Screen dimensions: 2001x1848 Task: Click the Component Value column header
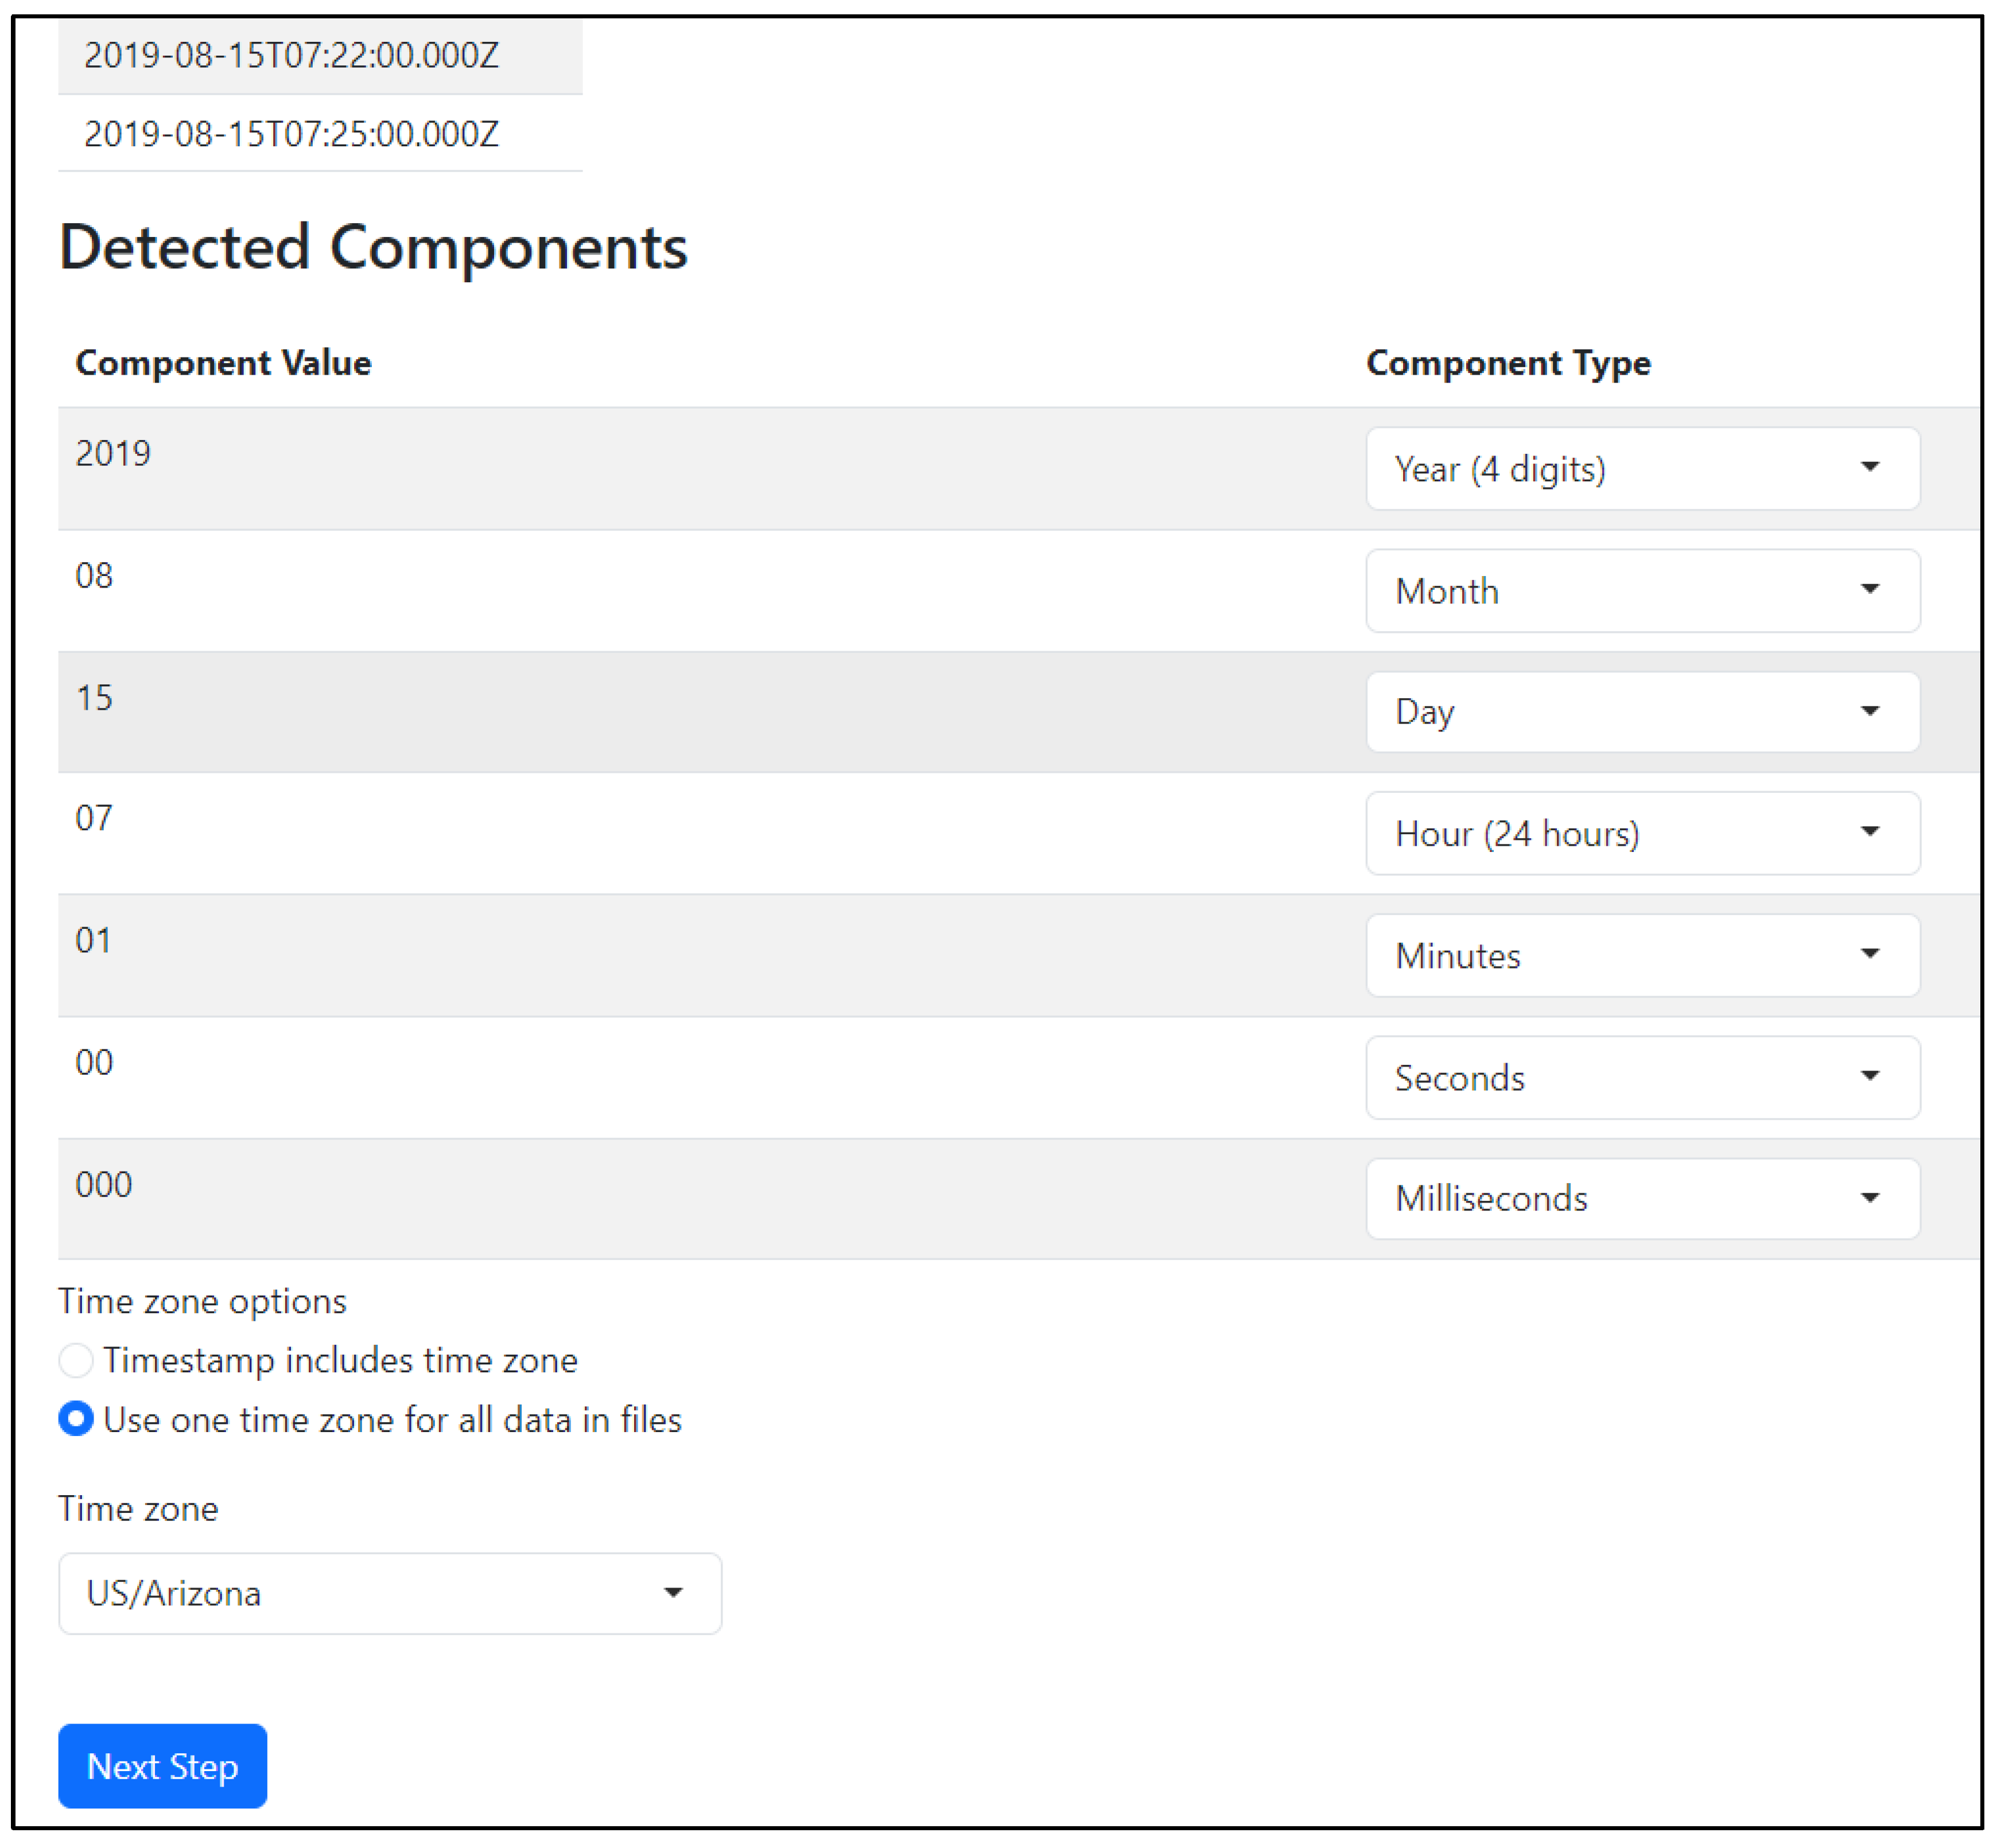pyautogui.click(x=223, y=363)
